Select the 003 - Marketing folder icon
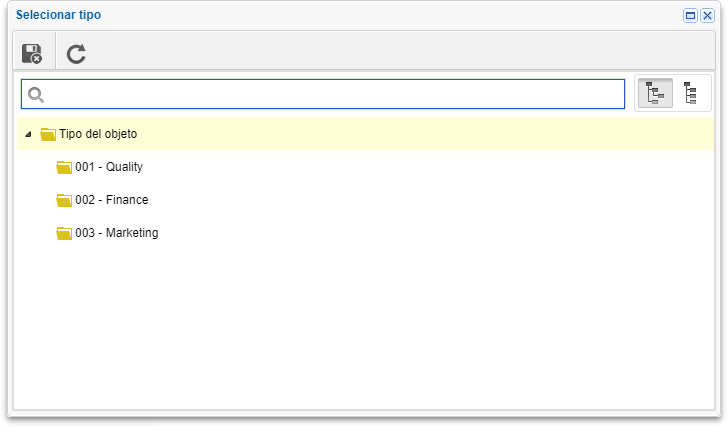The height and width of the screenshot is (427, 728). [x=64, y=233]
